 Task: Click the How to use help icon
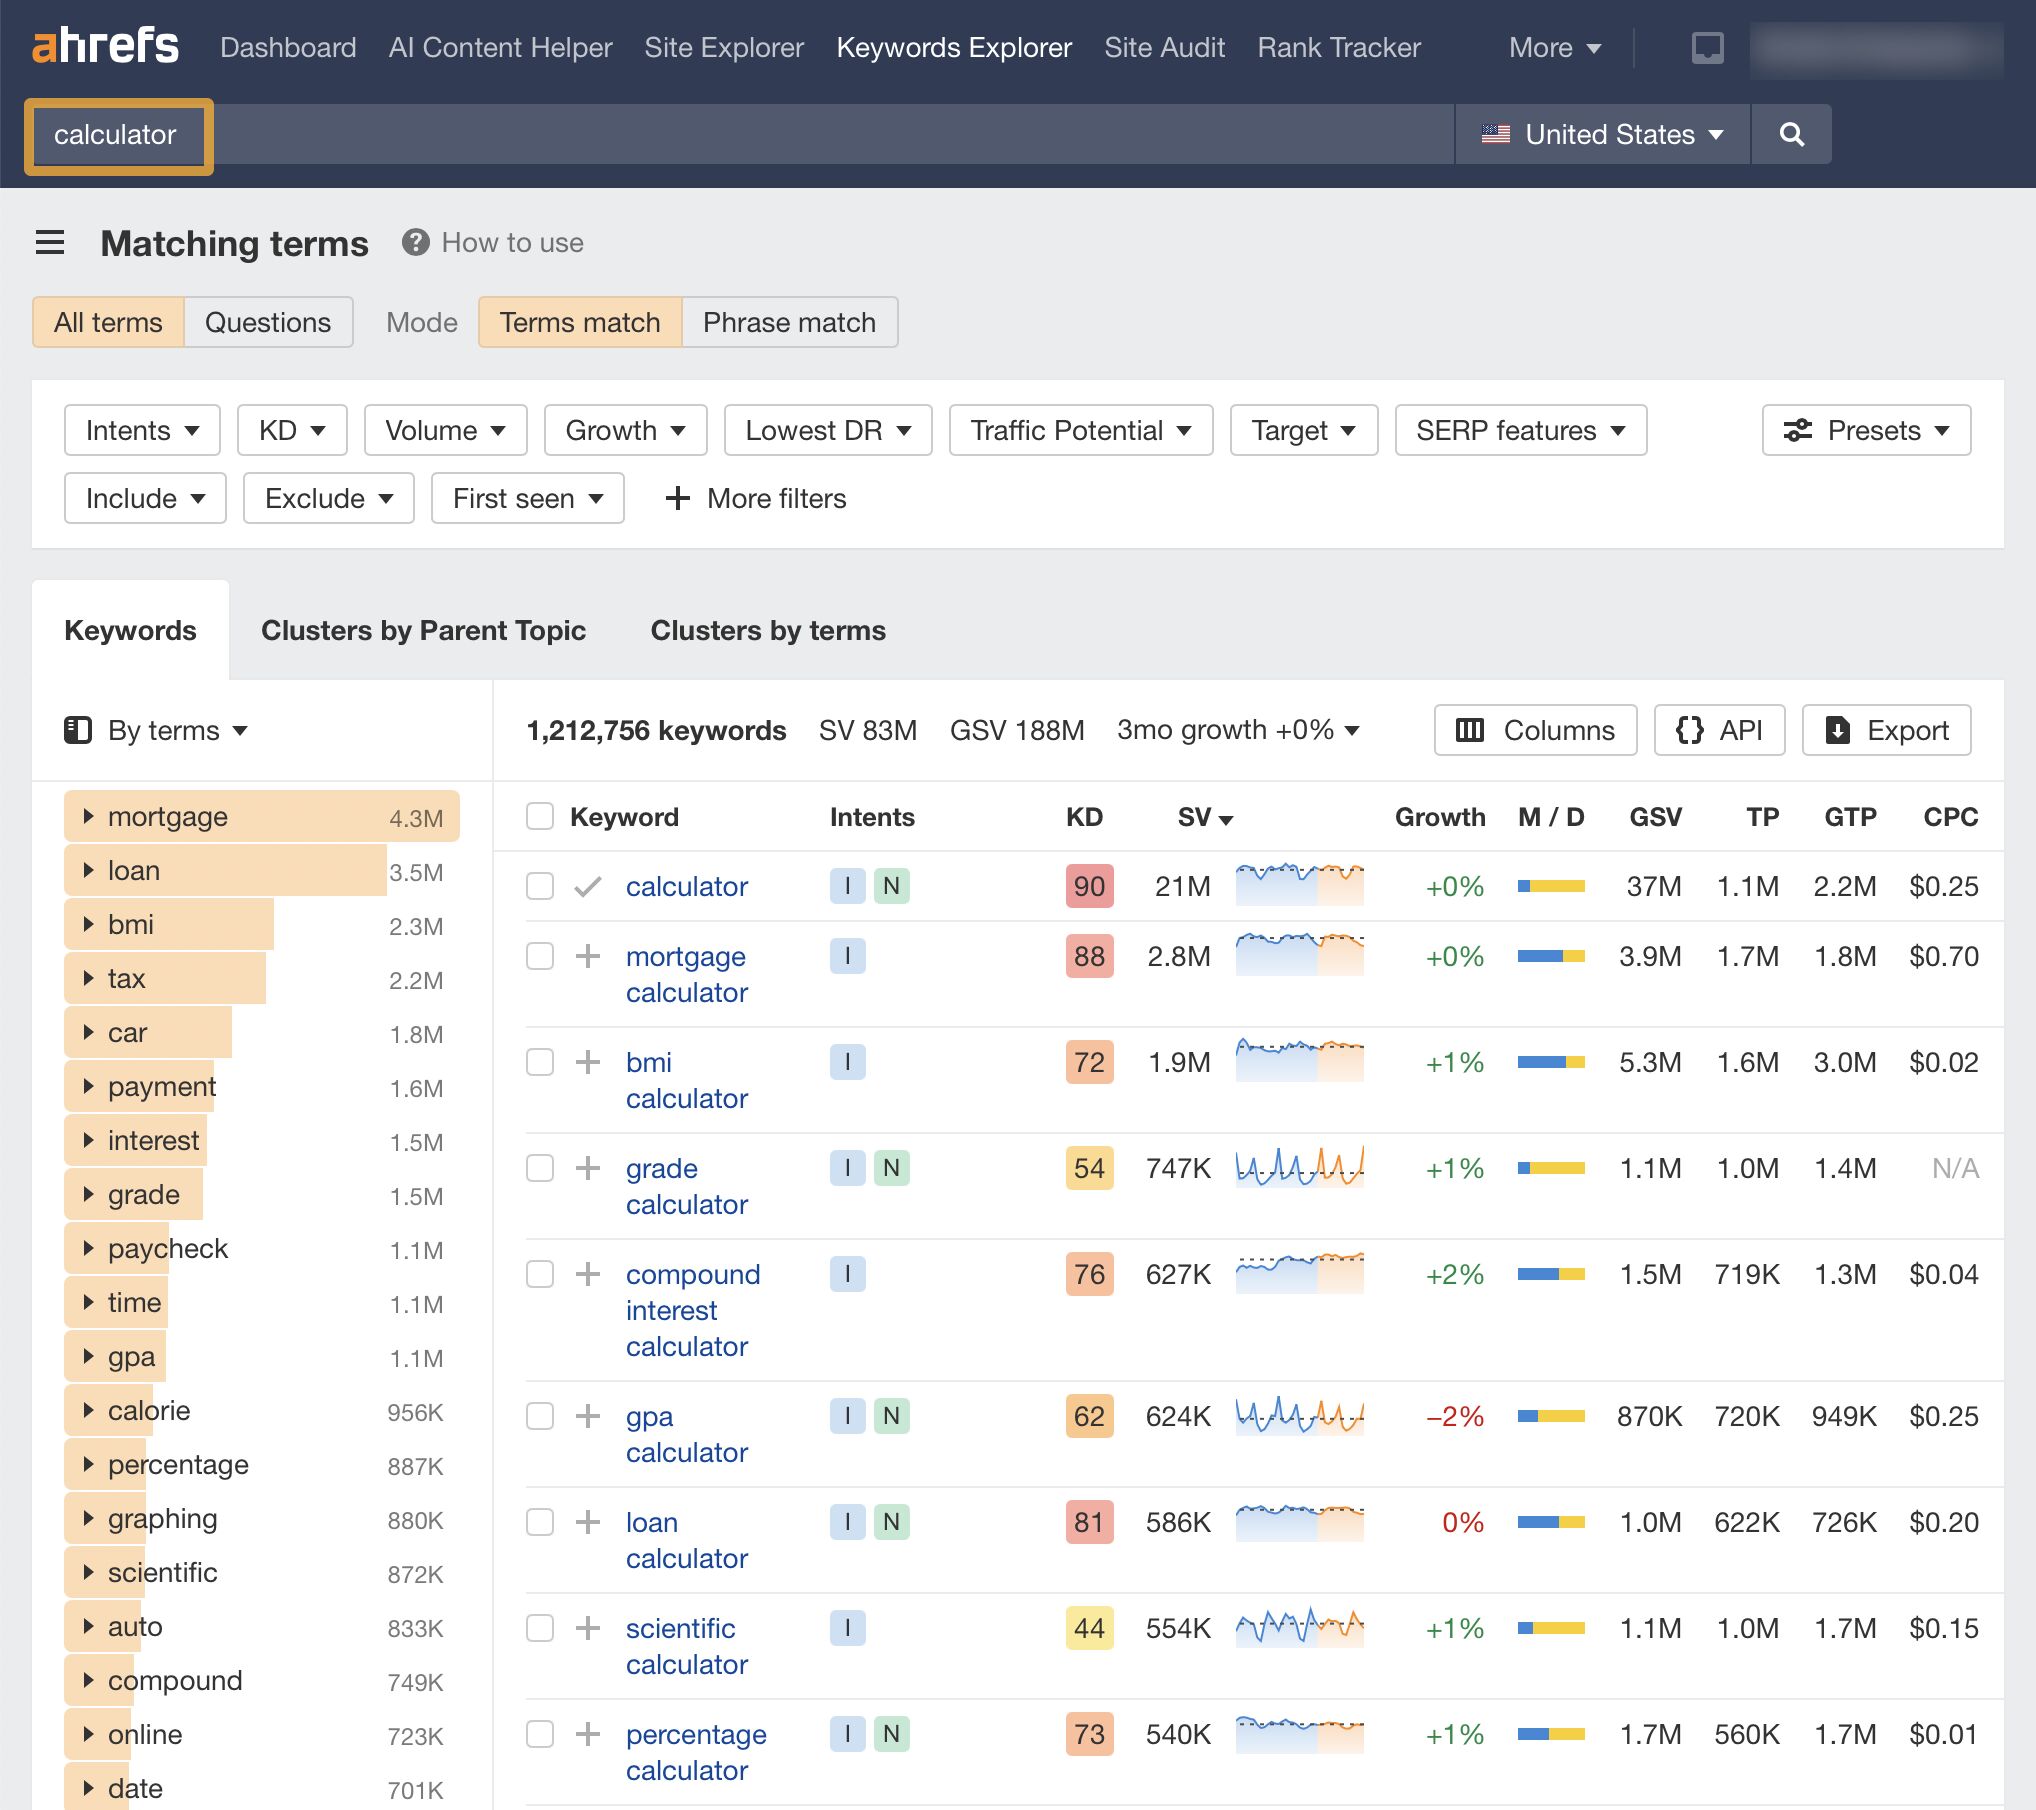pos(416,242)
